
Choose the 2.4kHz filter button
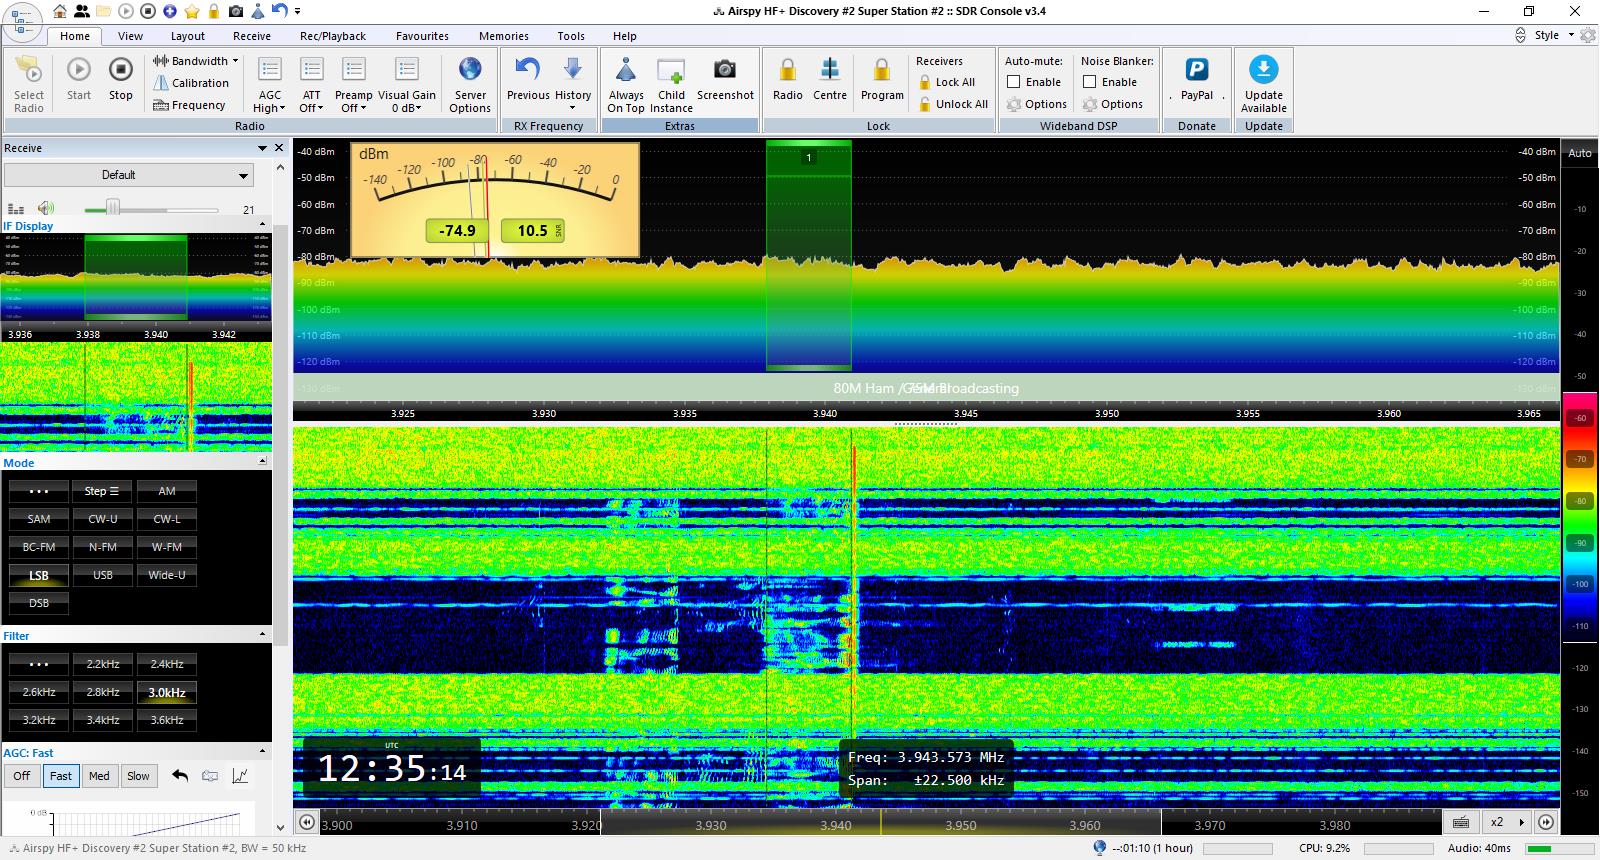[x=167, y=664]
